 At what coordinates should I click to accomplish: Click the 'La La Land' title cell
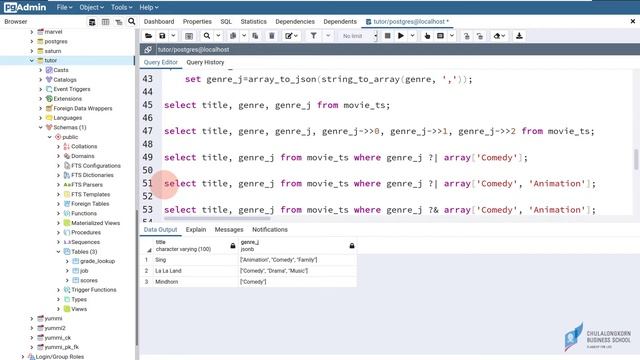tap(195, 271)
